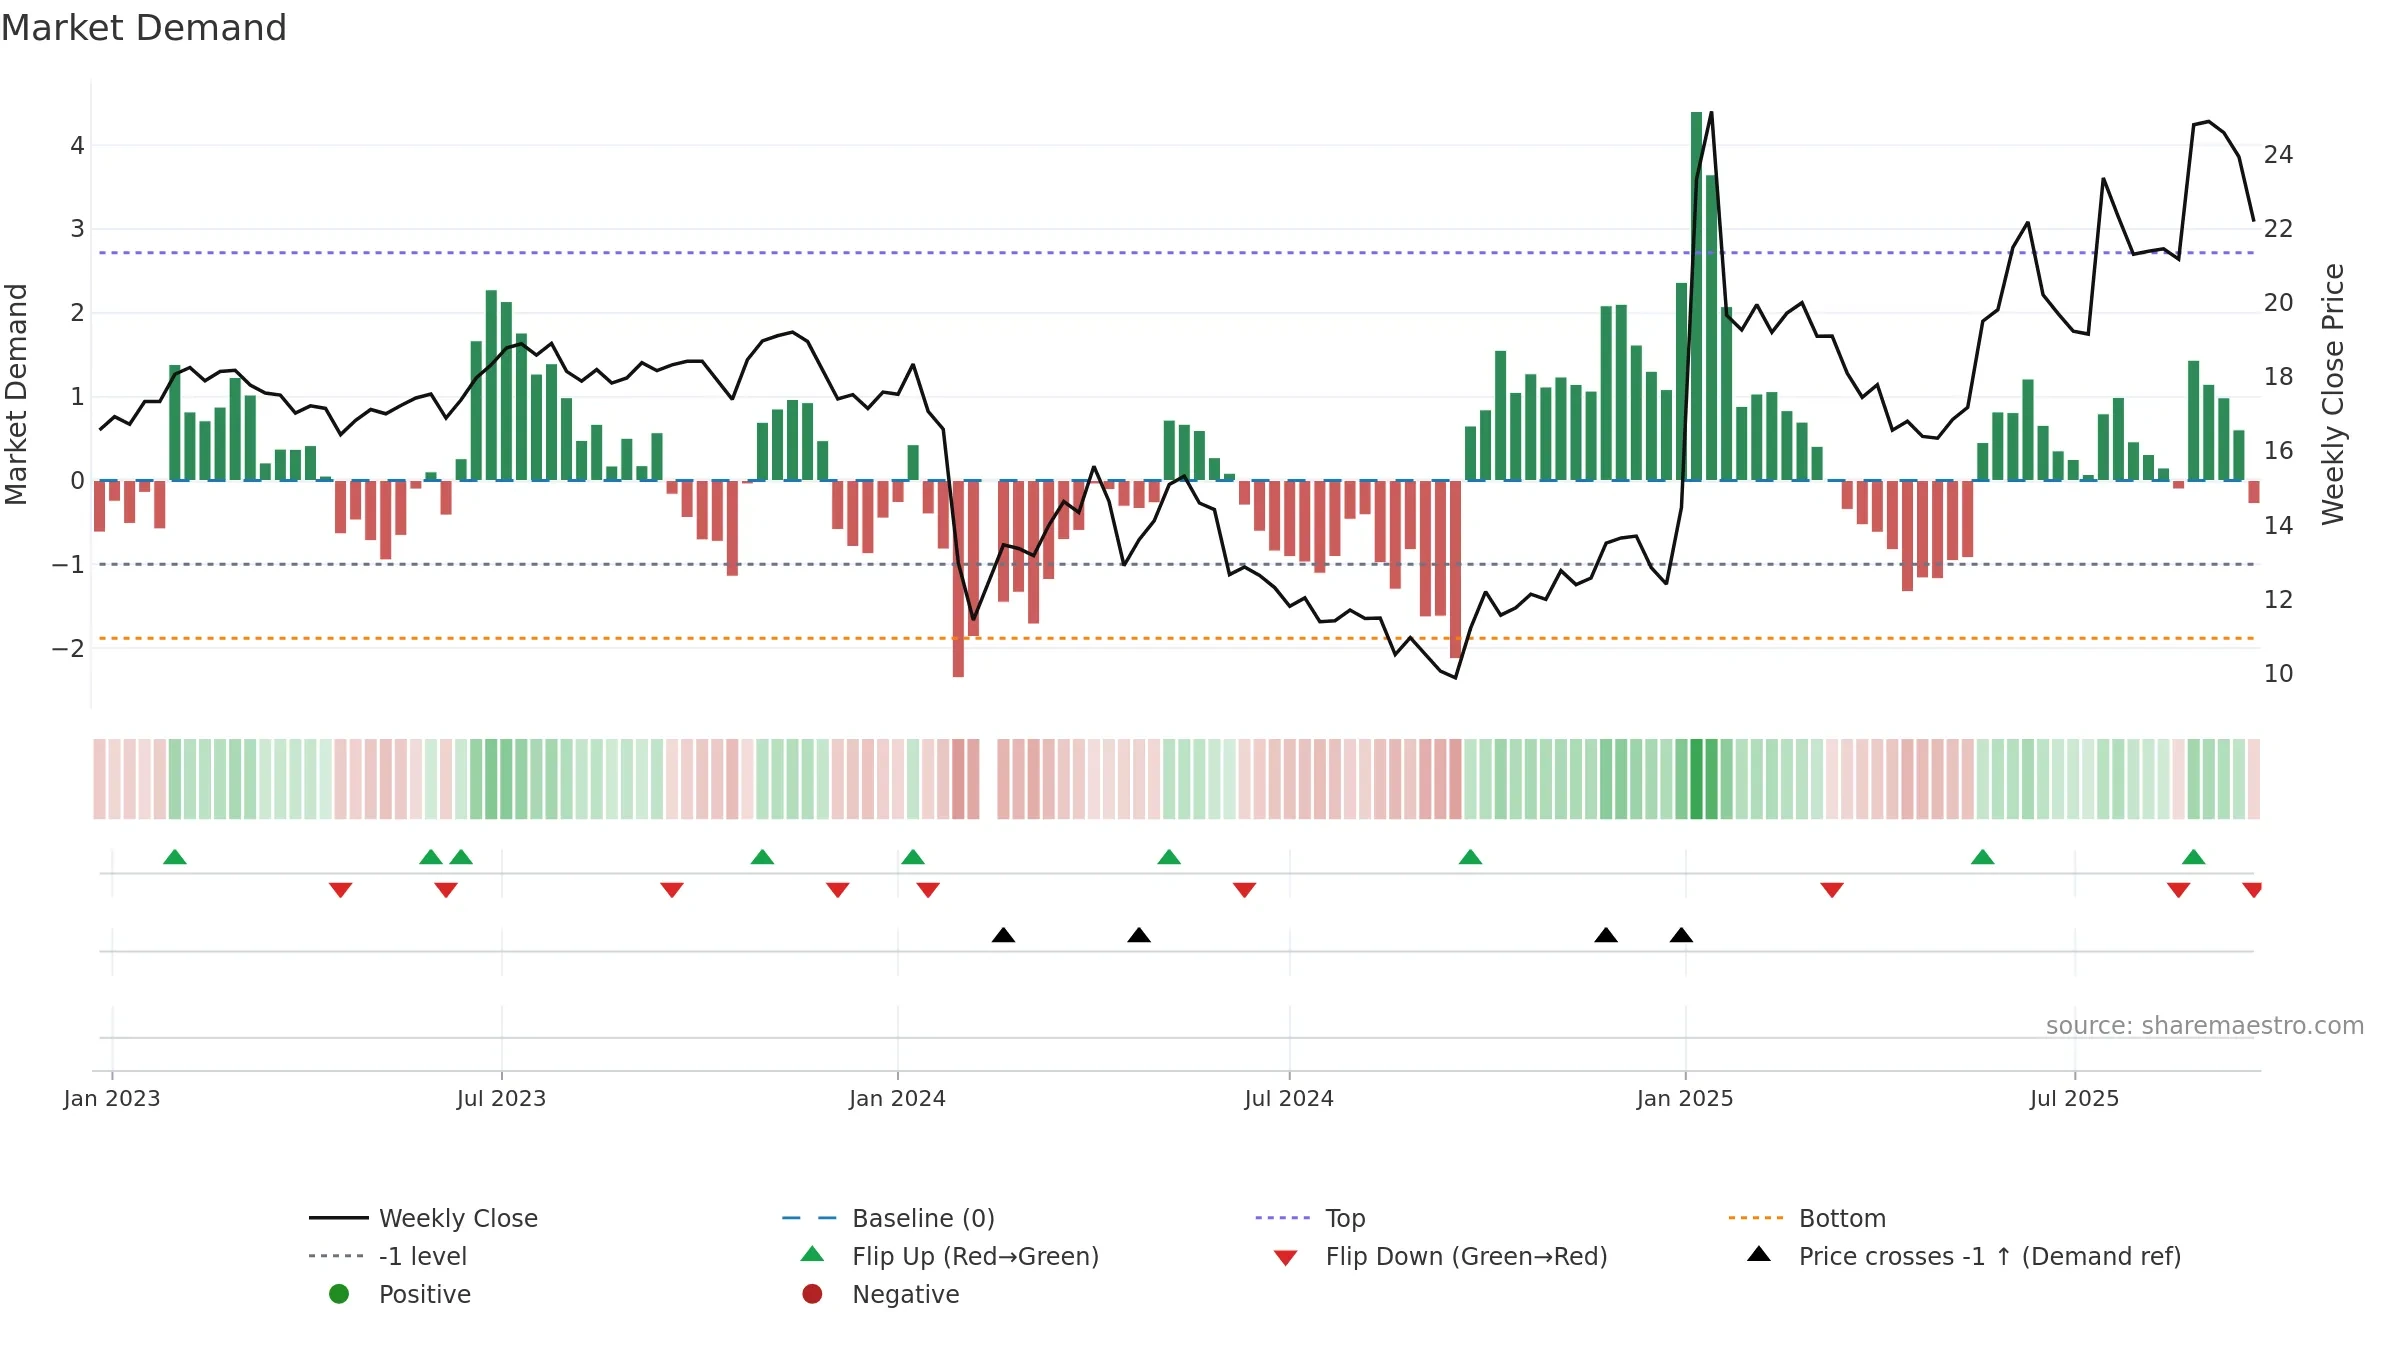Toggle the -1 level legend entry
This screenshot has width=2400, height=1350.
coord(388,1256)
